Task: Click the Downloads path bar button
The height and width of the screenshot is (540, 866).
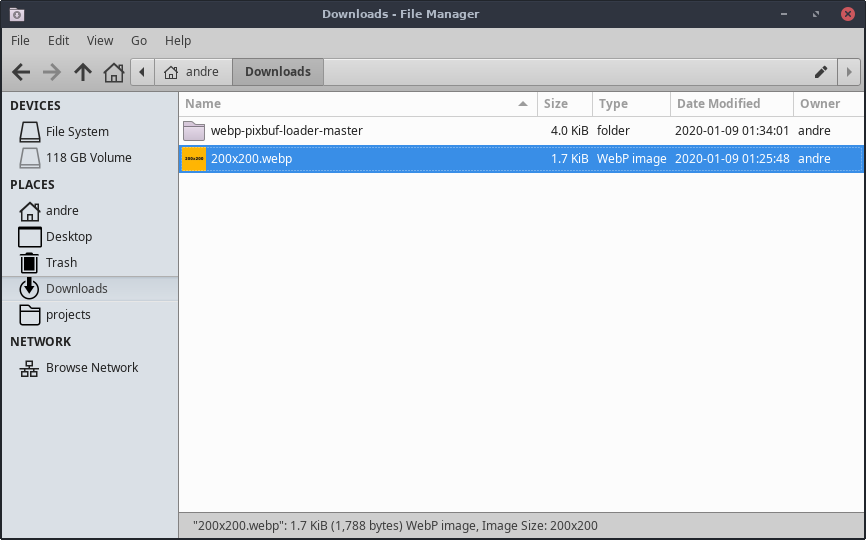Action: 277,72
